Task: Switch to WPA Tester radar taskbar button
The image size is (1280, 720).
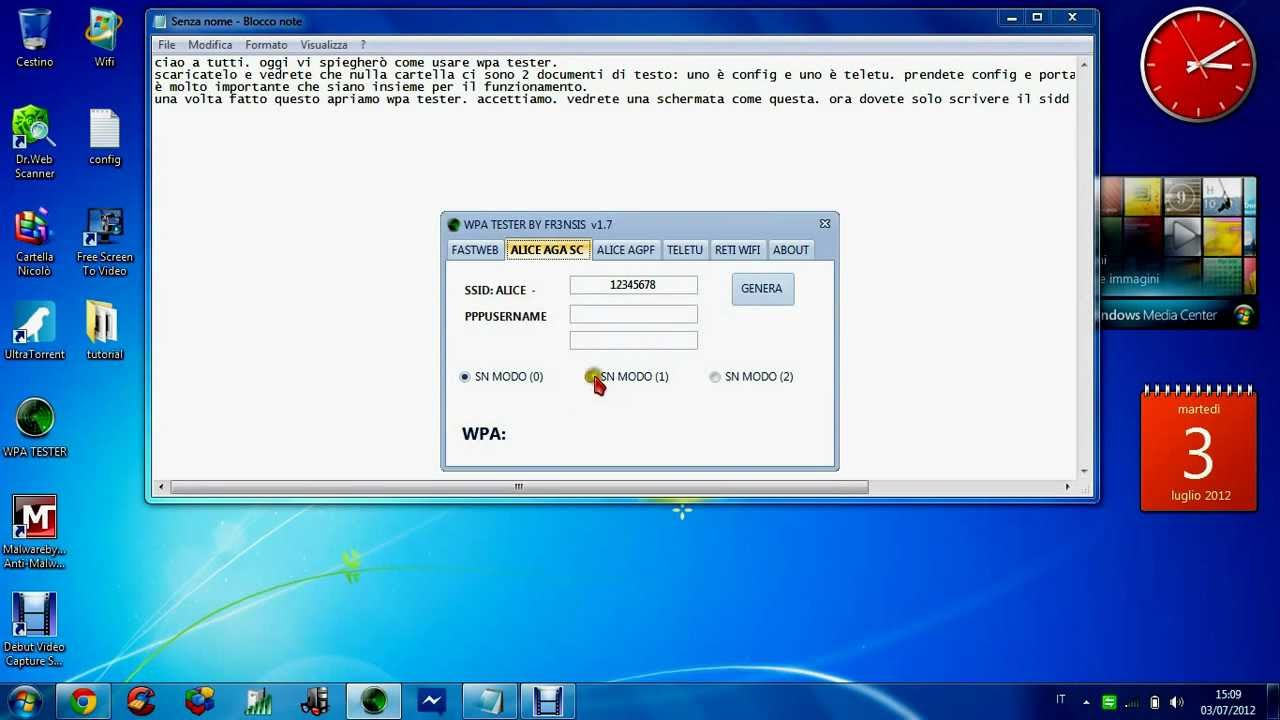Action: [x=374, y=701]
